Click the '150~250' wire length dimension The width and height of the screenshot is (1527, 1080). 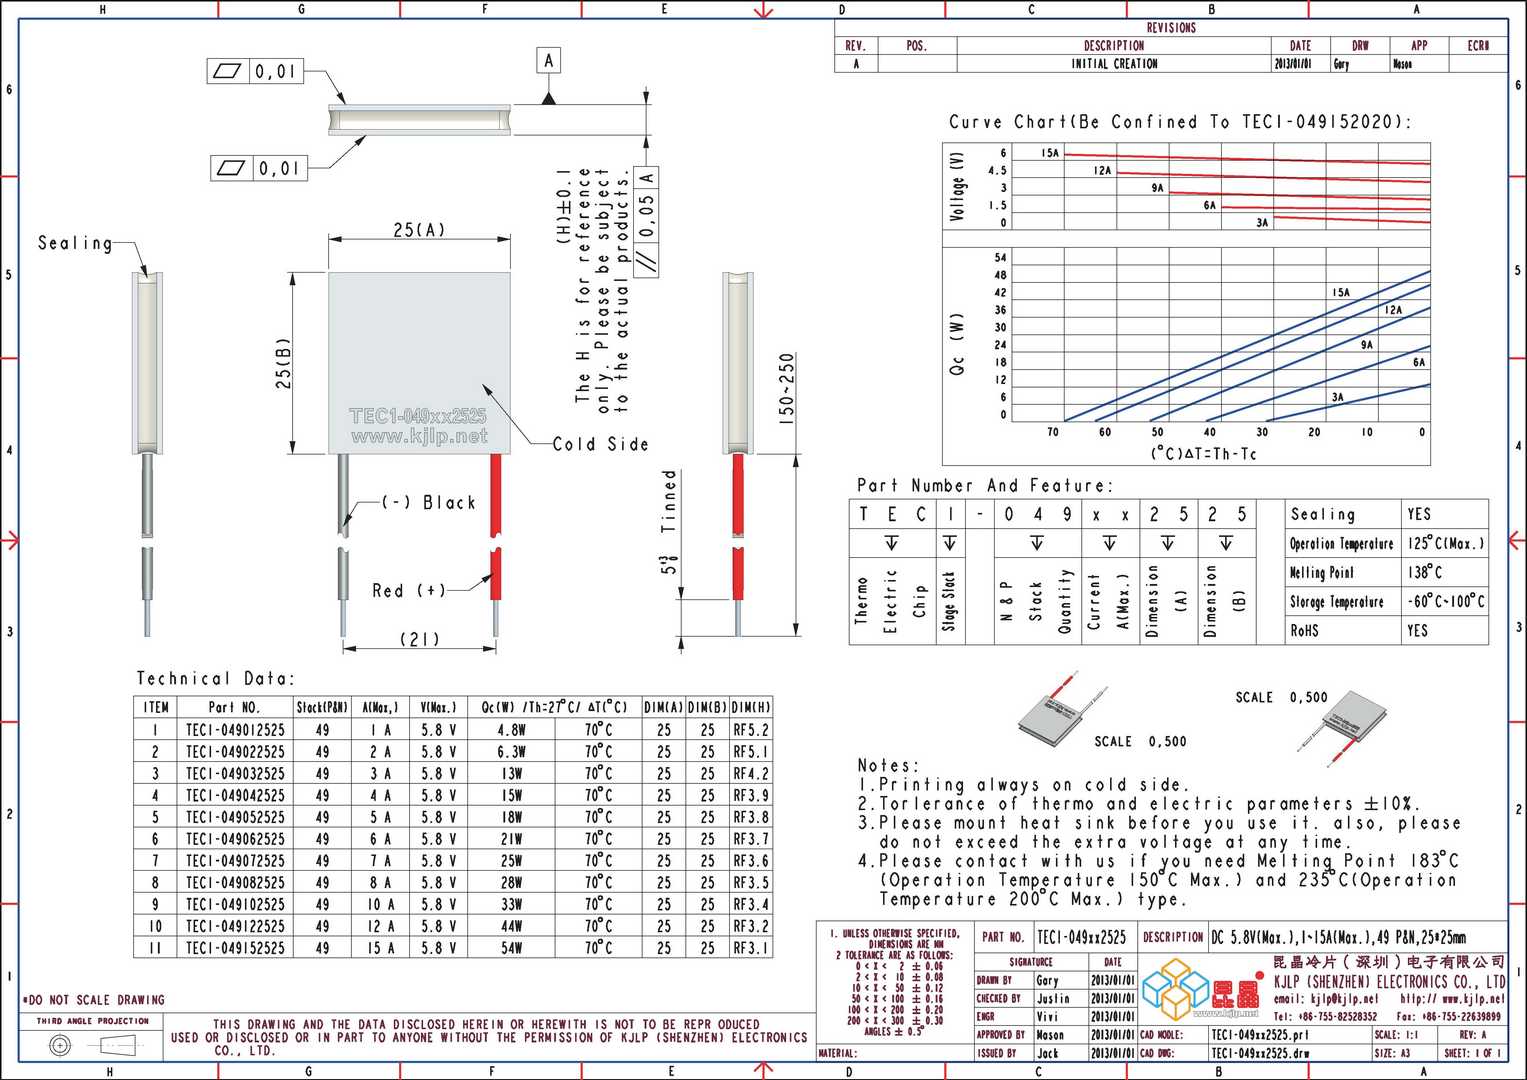[x=787, y=390]
